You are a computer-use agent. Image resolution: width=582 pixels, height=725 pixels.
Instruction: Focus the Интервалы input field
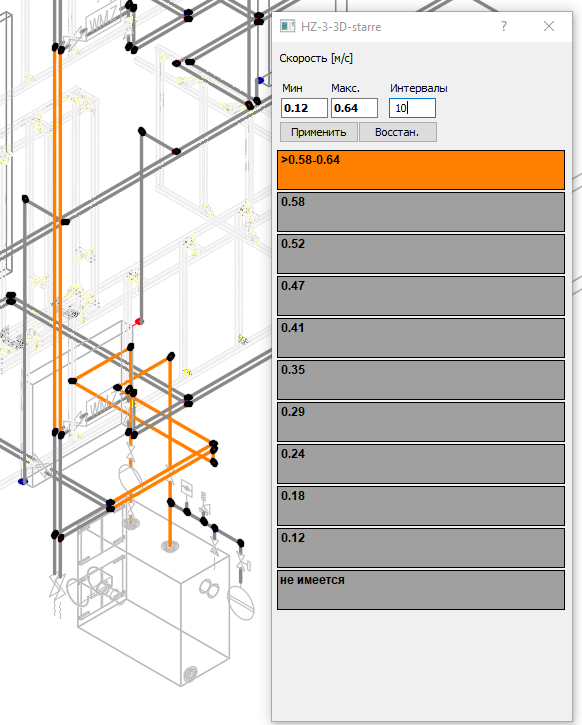click(x=412, y=108)
